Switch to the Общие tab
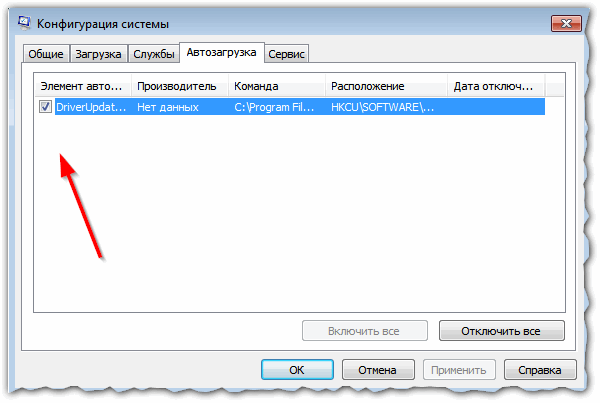600x403 pixels. point(46,54)
